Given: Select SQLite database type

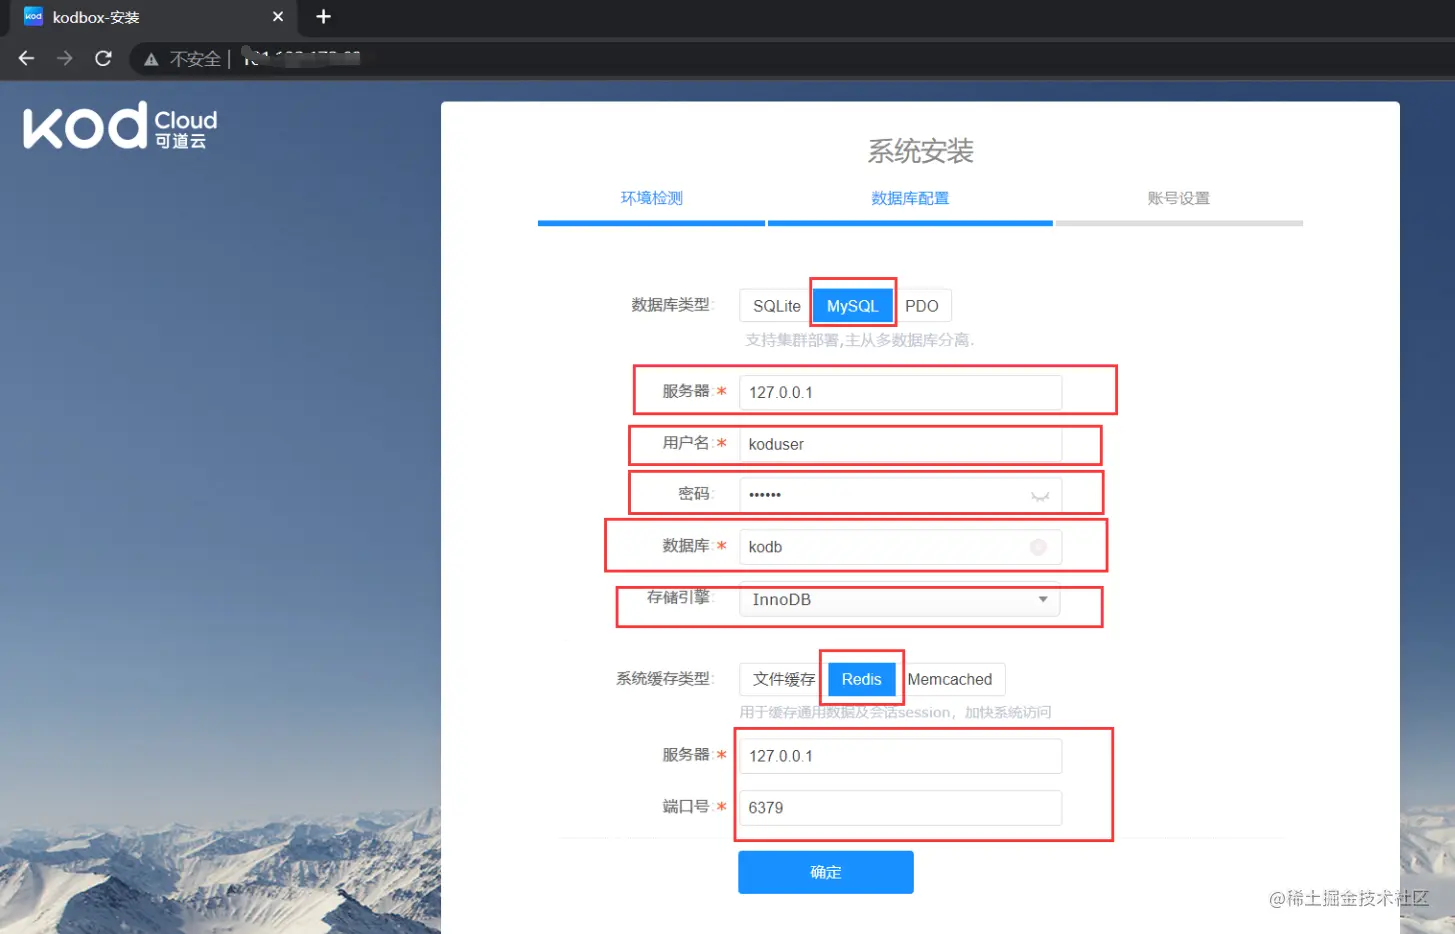Looking at the screenshot, I should 776,306.
